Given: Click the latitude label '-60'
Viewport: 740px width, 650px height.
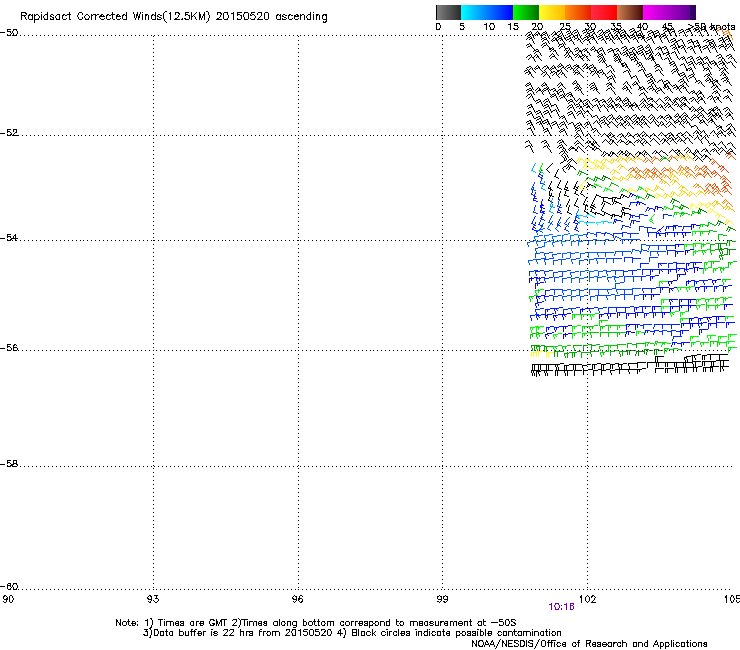Looking at the screenshot, I should click(x=9, y=587).
